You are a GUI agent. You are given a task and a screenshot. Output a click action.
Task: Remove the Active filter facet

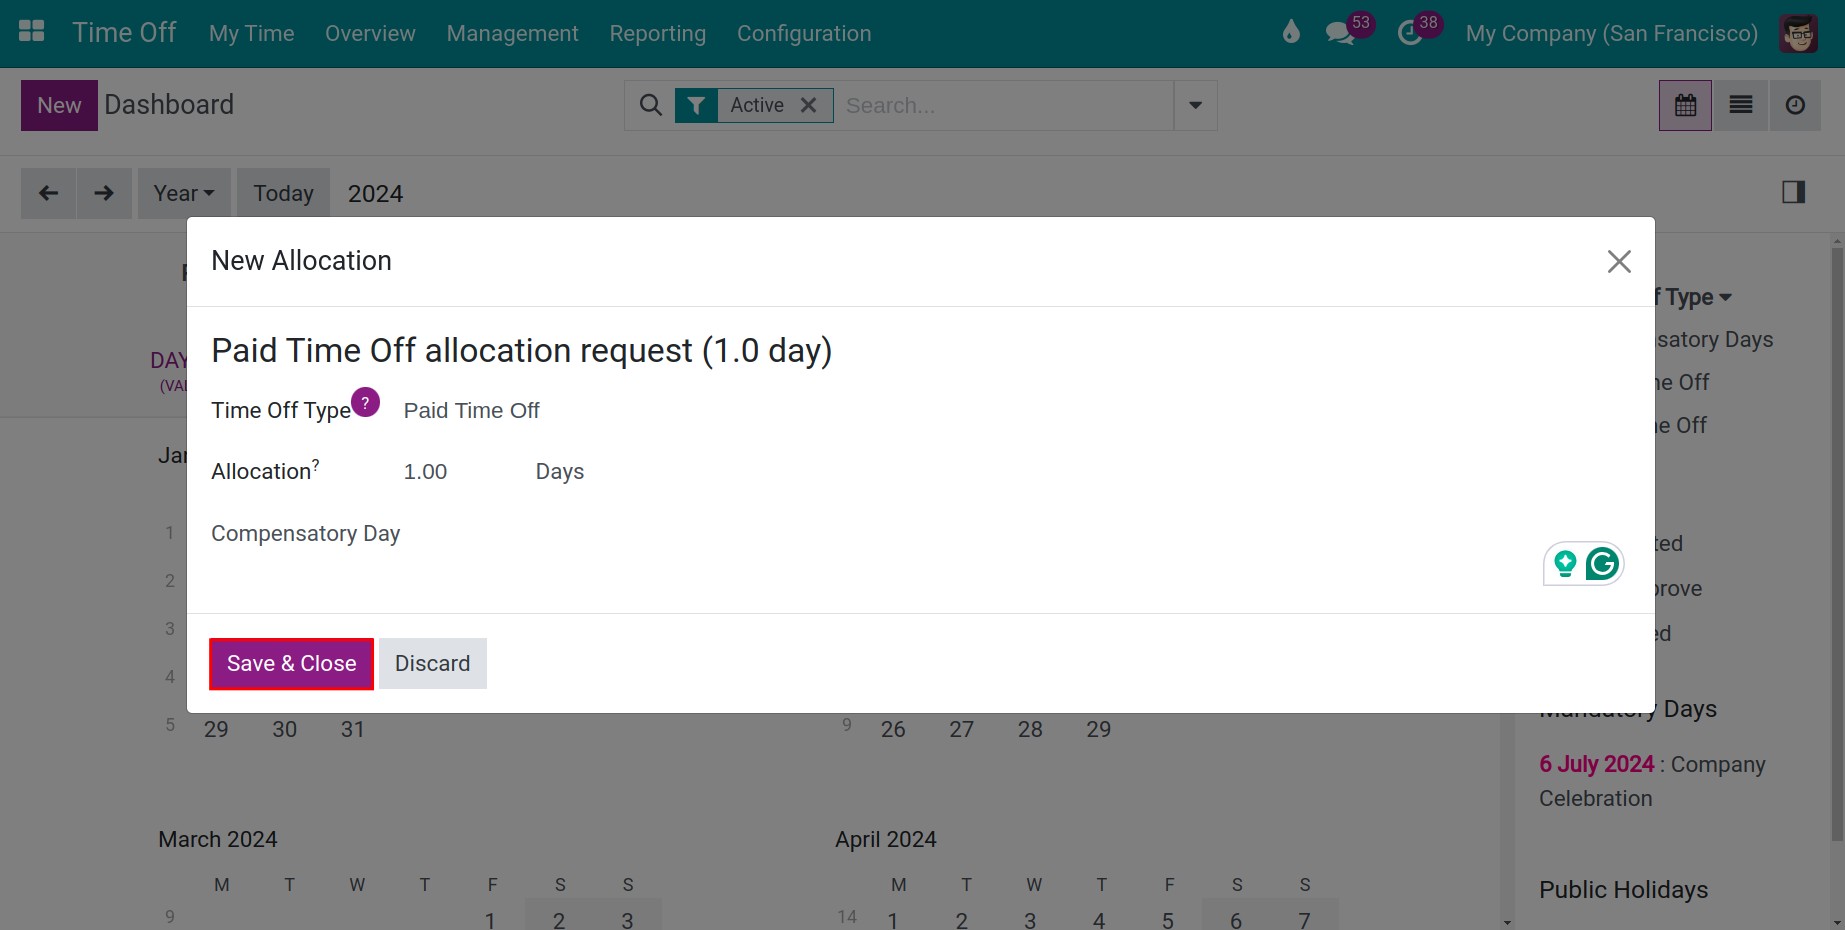click(809, 105)
